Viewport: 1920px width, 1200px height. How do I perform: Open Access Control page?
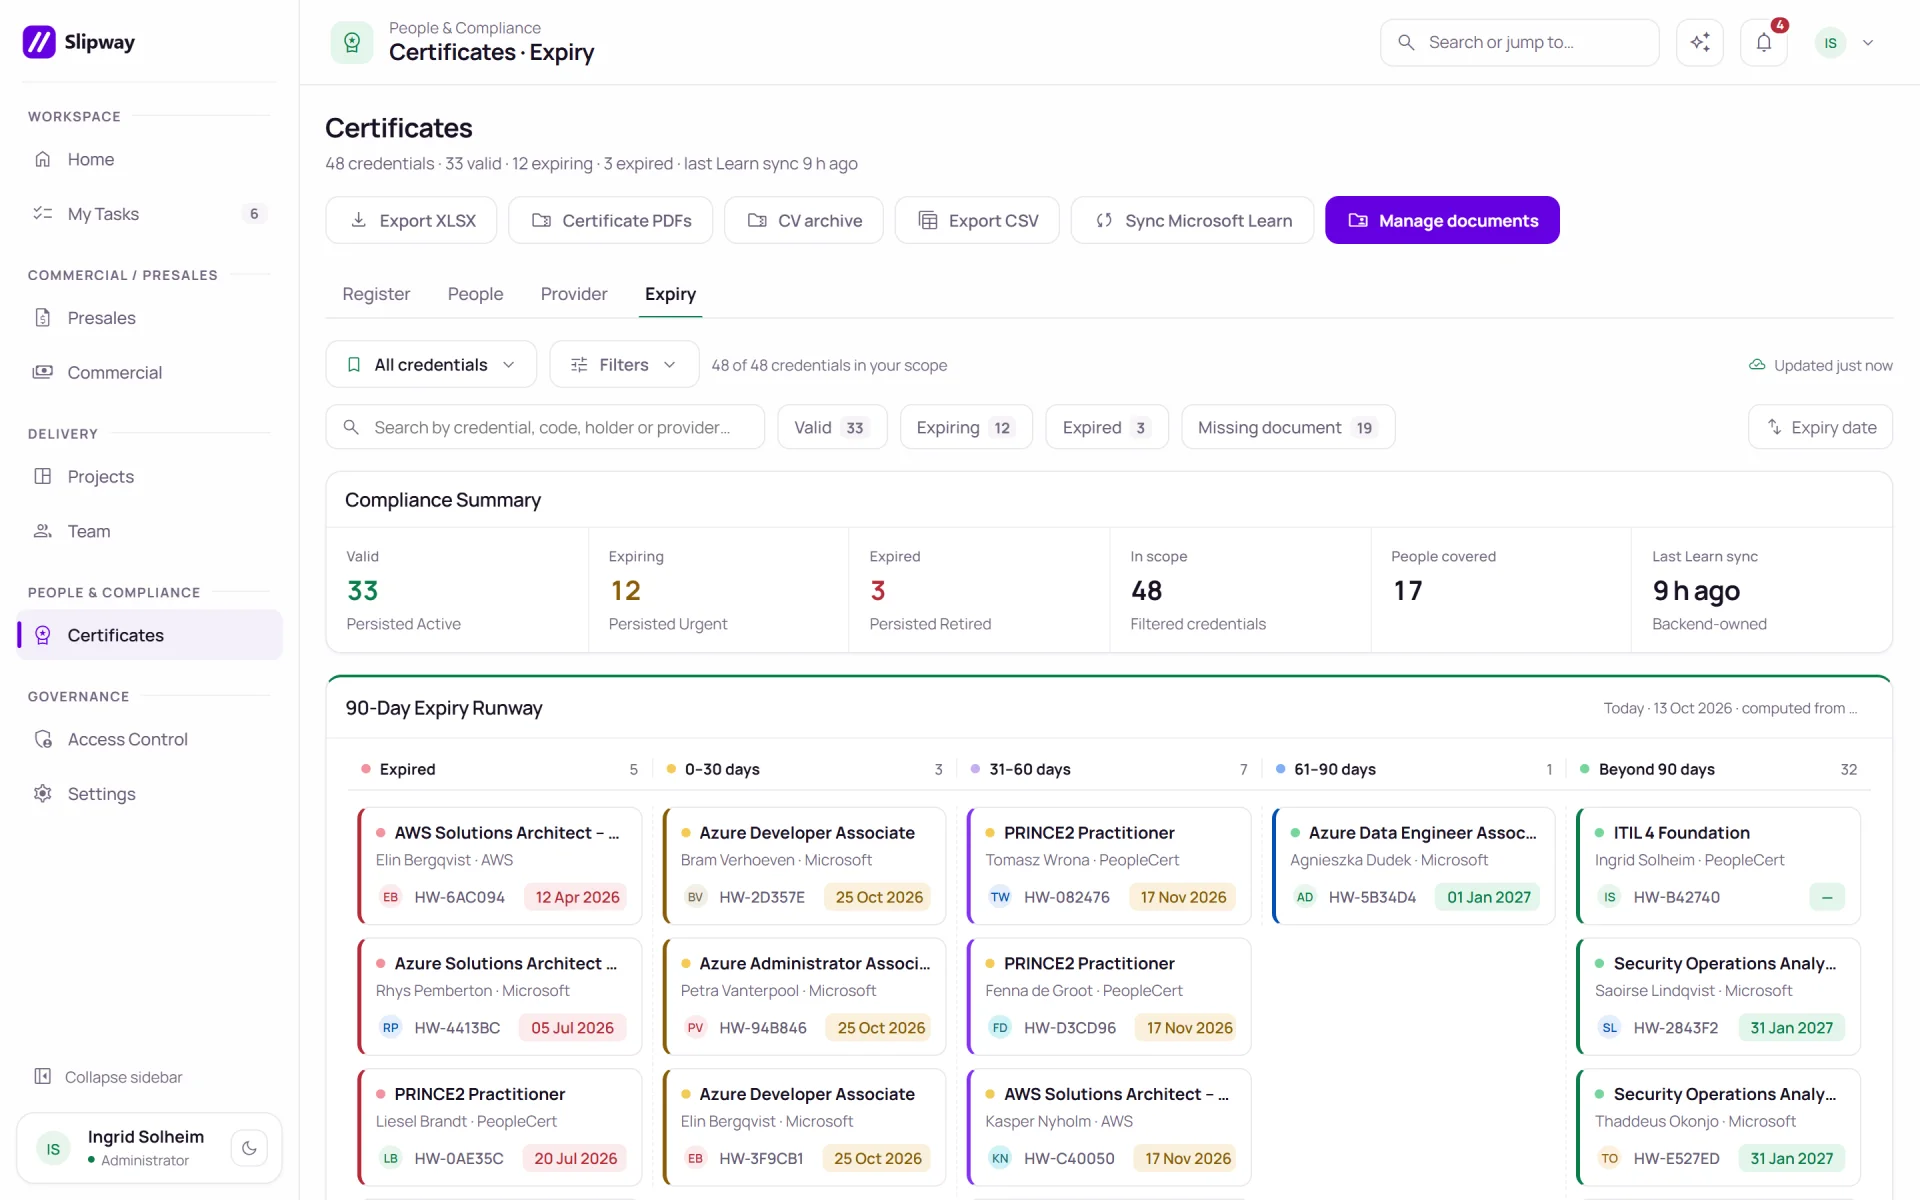point(149,739)
